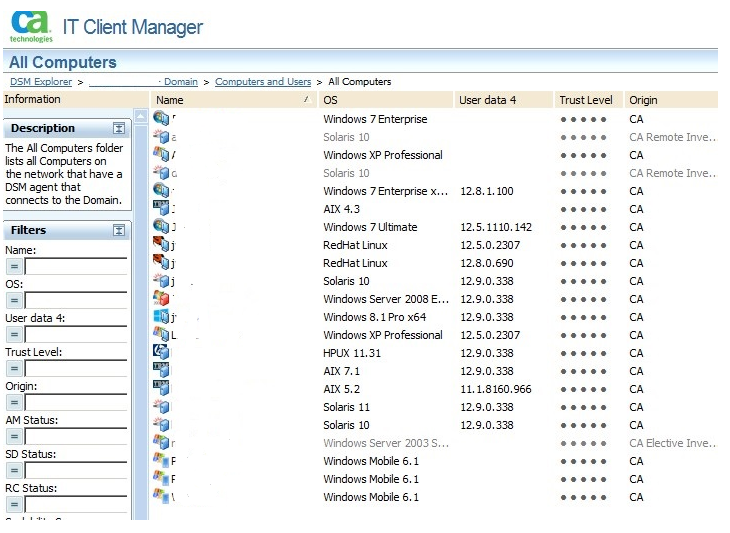Toggle the OS filter equals operator

tap(14, 301)
